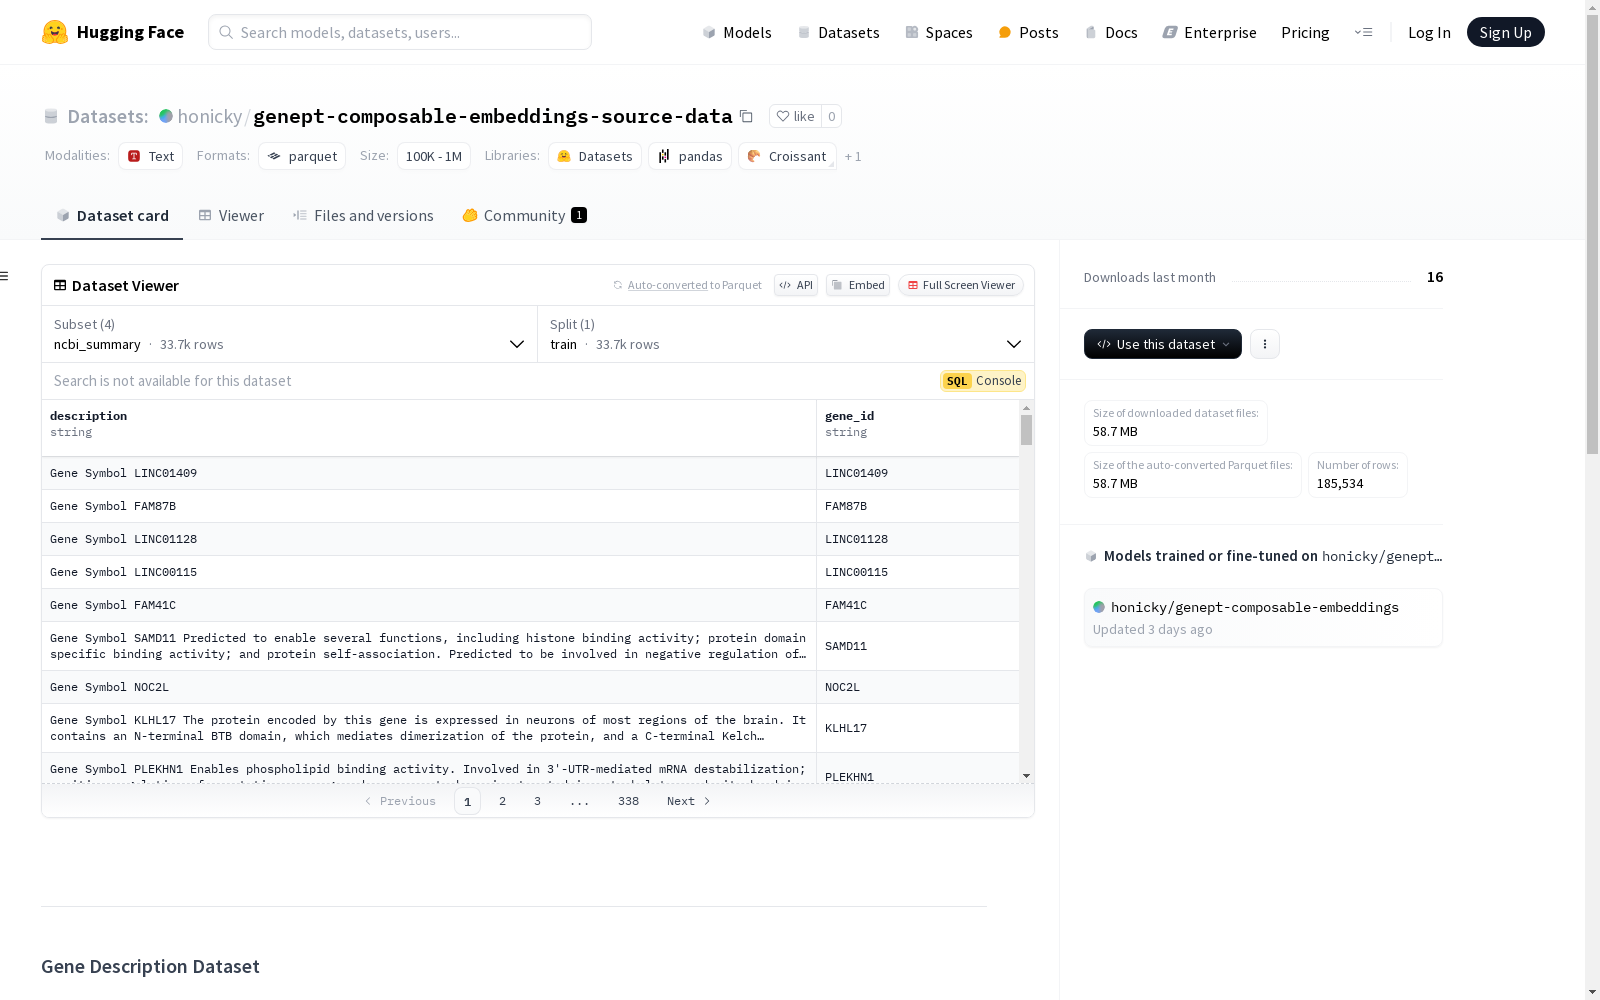The width and height of the screenshot is (1600, 1000).
Task: Select the gene_id cell LINC01128
Action: pyautogui.click(x=918, y=539)
